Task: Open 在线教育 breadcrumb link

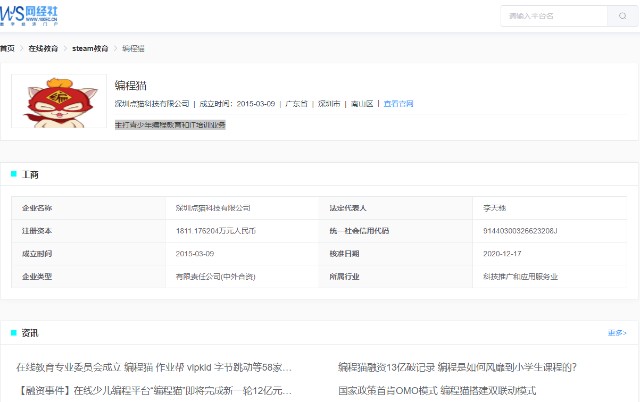Action: [43, 49]
